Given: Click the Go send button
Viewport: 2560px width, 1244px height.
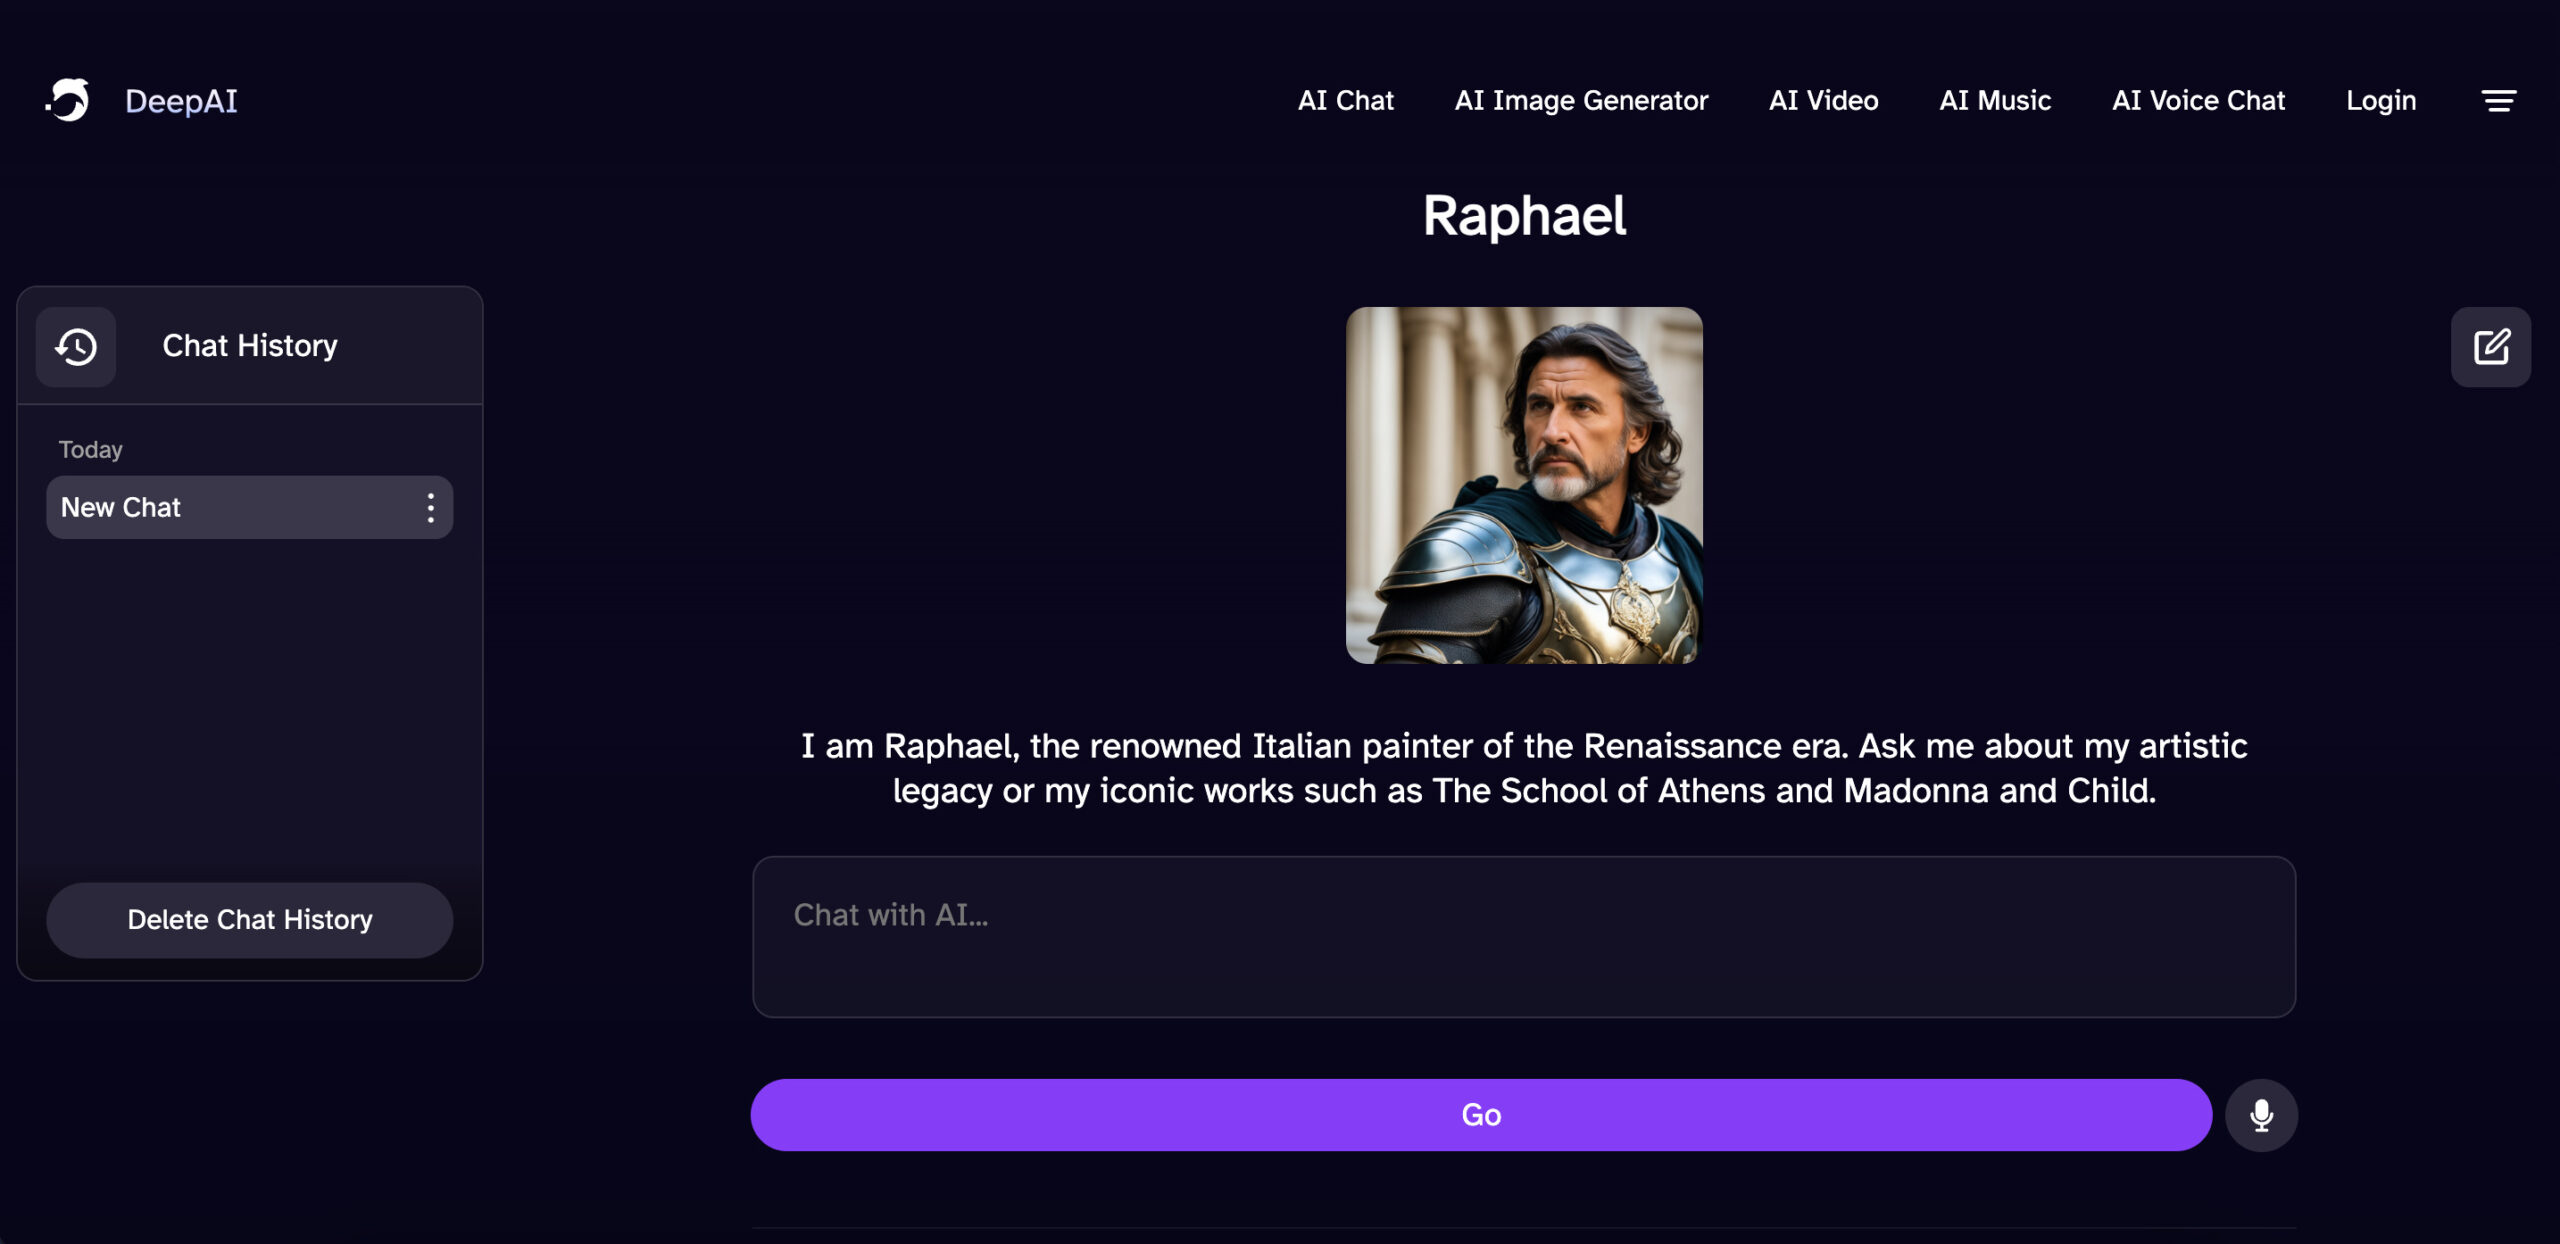Looking at the screenshot, I should click(x=1481, y=1115).
